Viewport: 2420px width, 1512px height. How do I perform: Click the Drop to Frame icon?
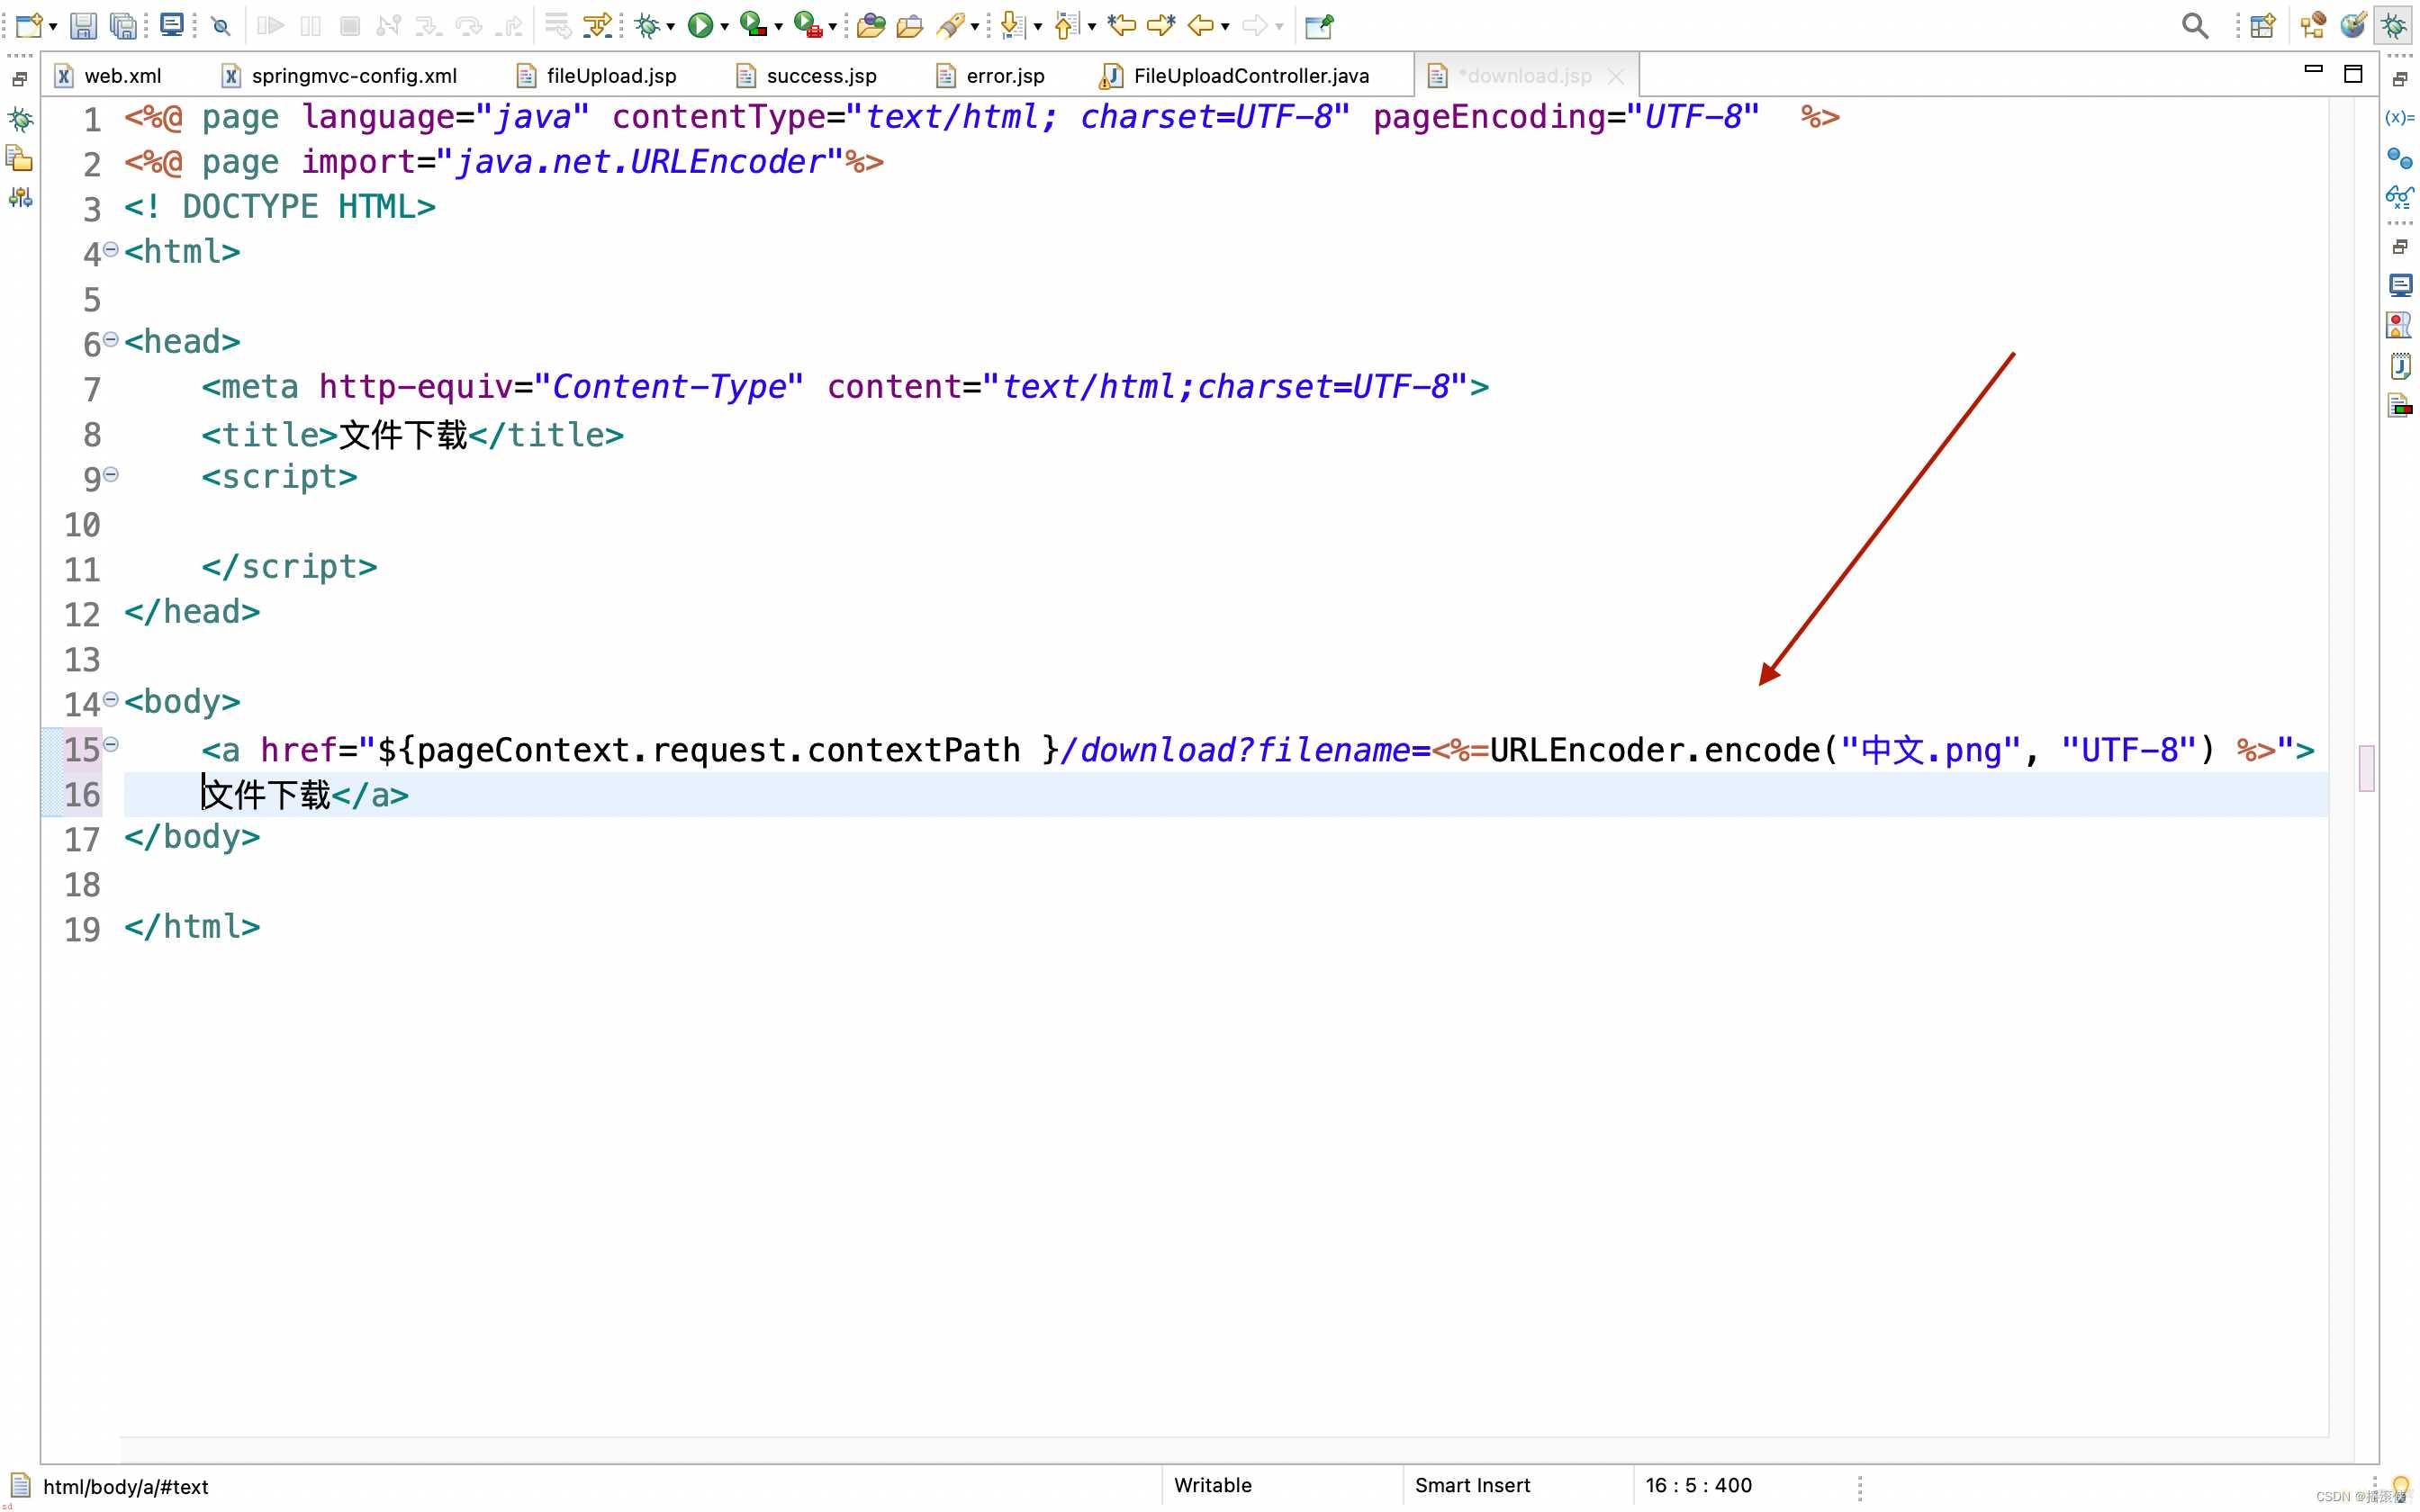tap(558, 25)
